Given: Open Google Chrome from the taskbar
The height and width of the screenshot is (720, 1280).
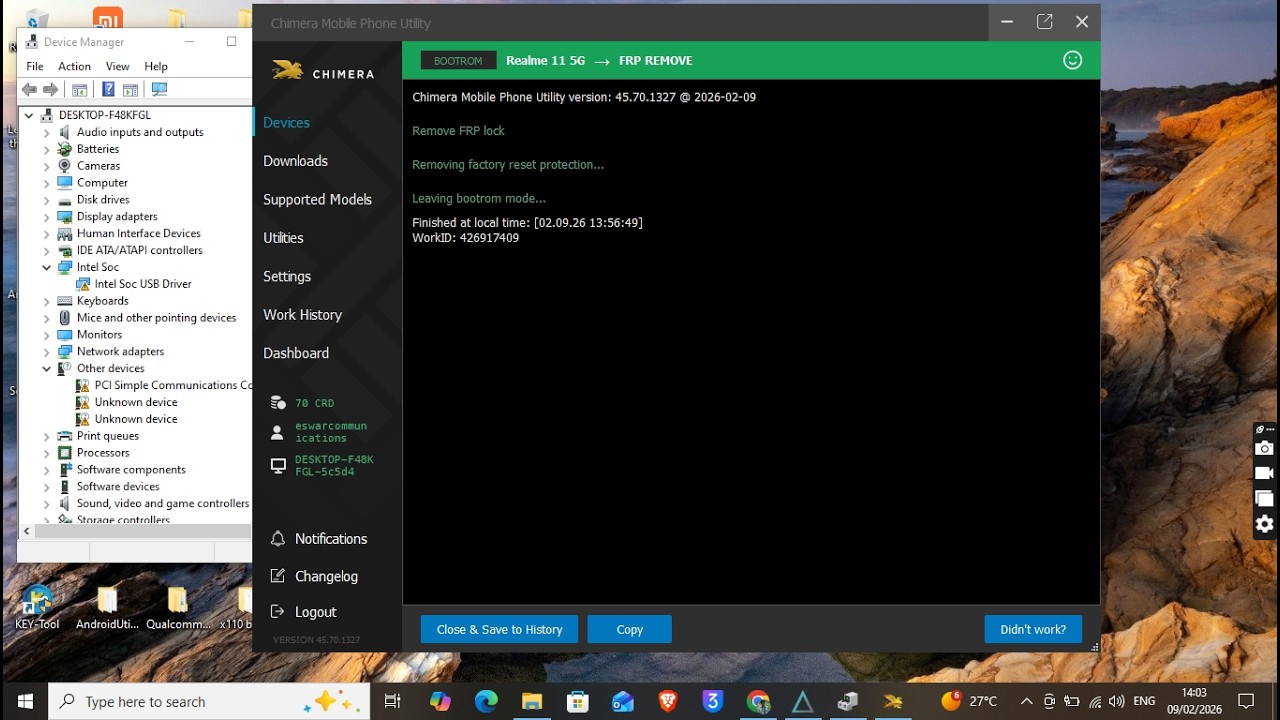Looking at the screenshot, I should [758, 701].
